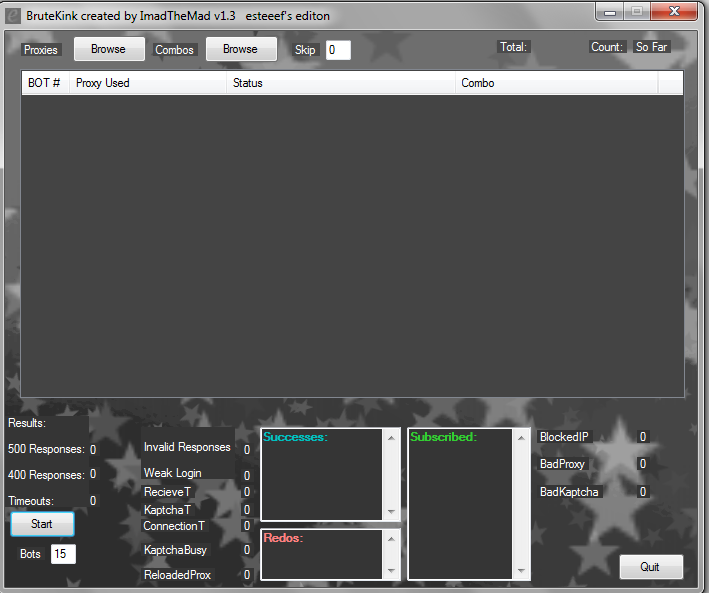Screen dimensions: 709x593
Task: Click the BlockedIP counter value
Action: (643, 436)
